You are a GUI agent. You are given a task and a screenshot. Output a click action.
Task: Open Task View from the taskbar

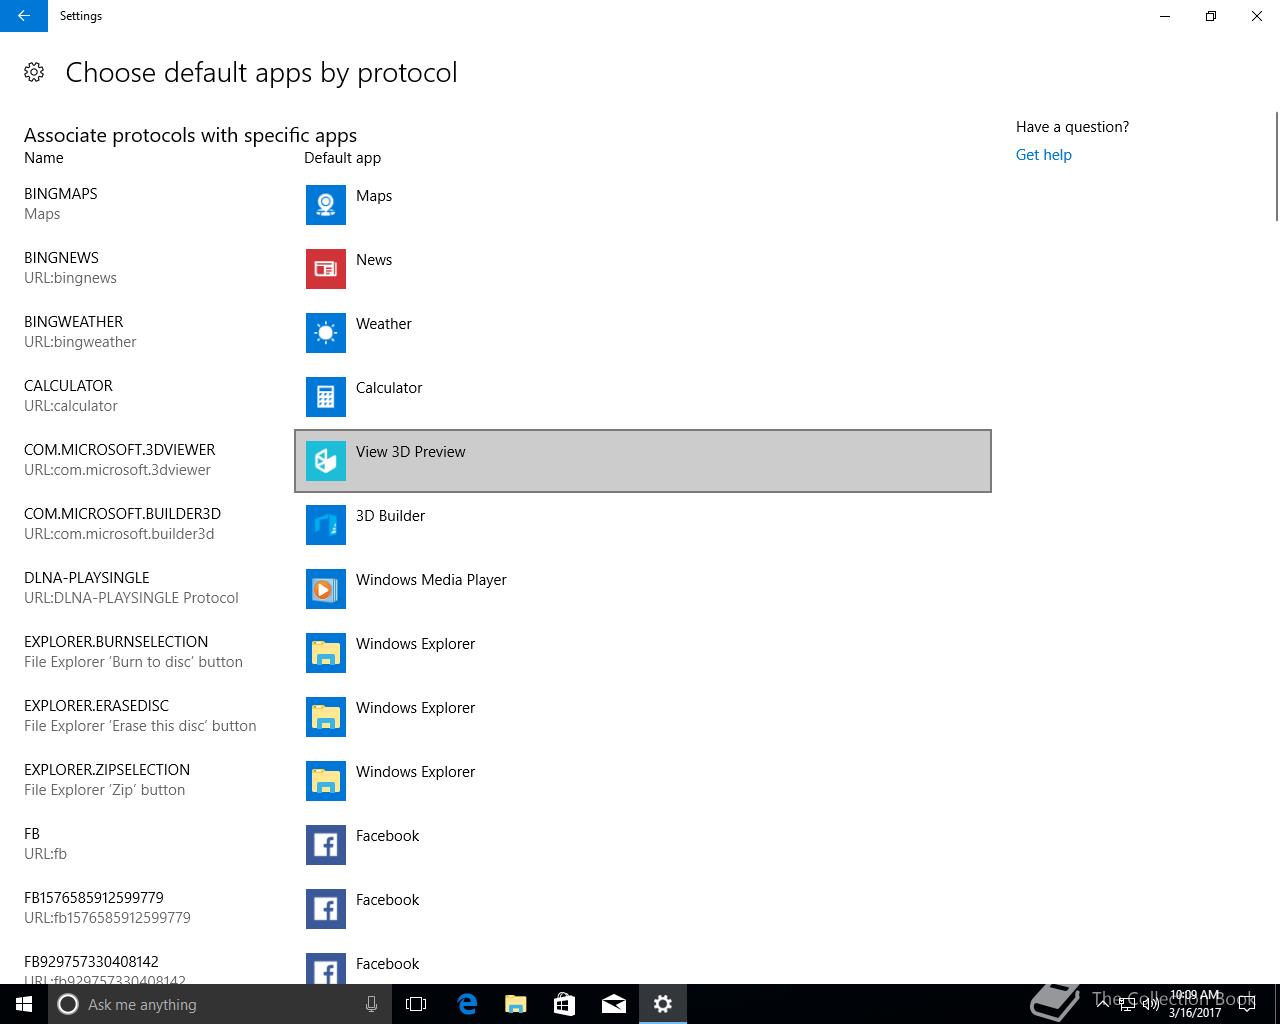pos(416,1004)
